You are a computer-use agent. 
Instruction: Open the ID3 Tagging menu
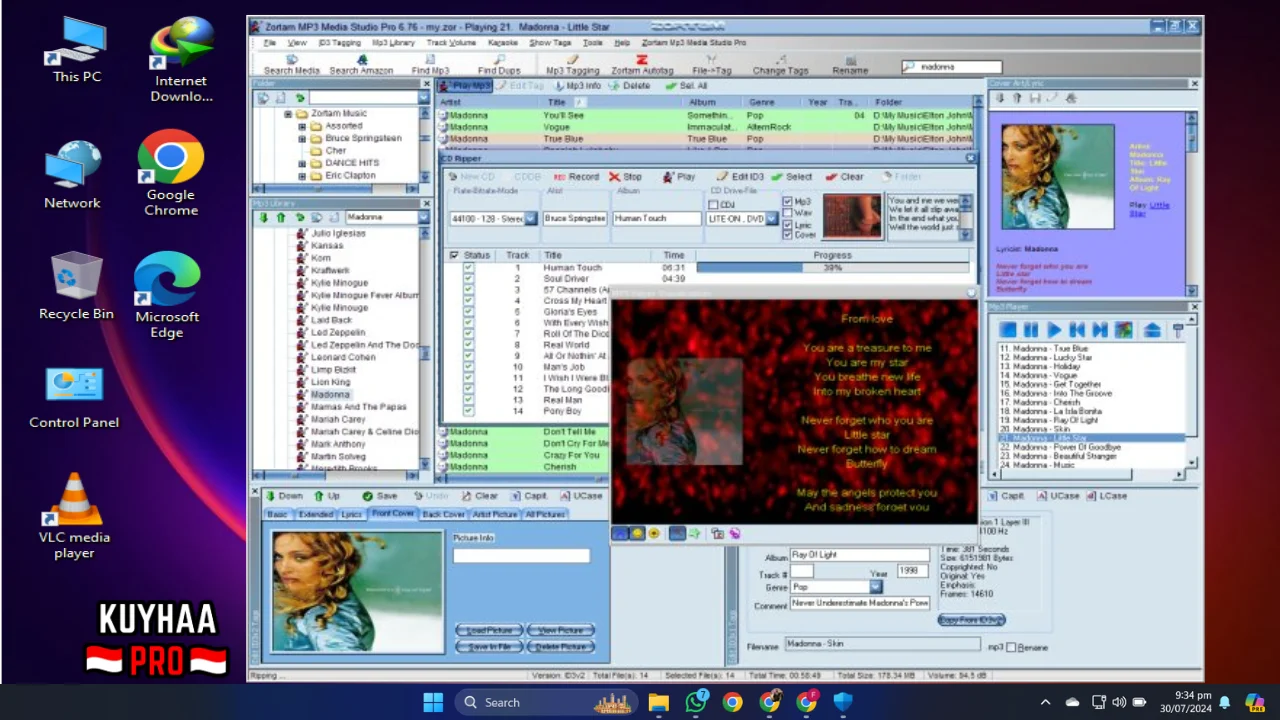[x=339, y=43]
